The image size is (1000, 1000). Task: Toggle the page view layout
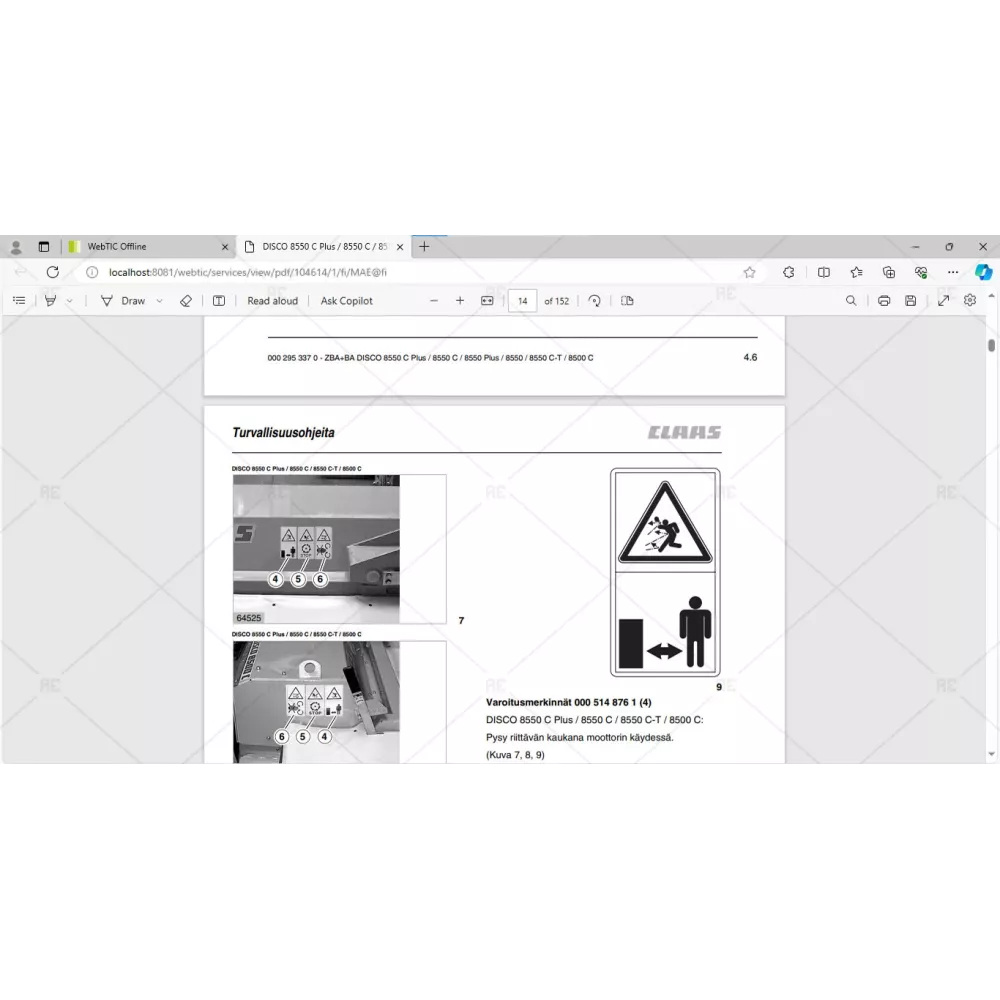coord(627,300)
